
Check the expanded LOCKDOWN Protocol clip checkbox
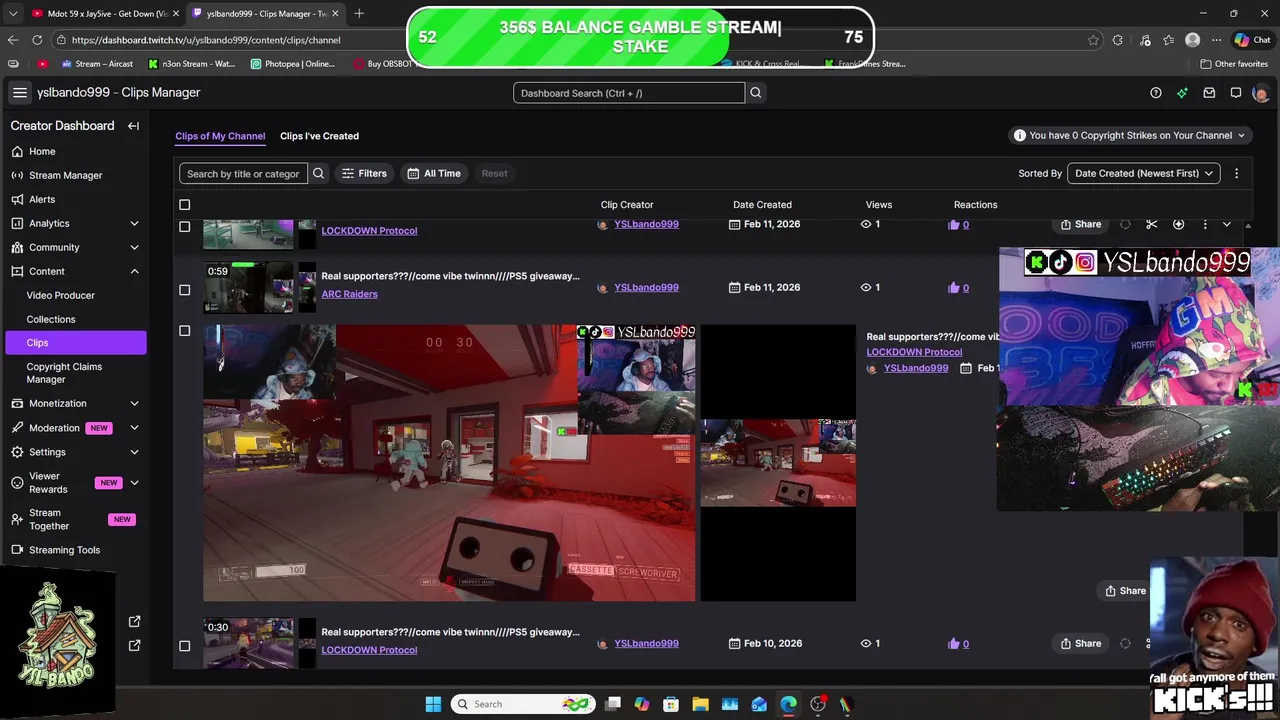[x=184, y=331]
